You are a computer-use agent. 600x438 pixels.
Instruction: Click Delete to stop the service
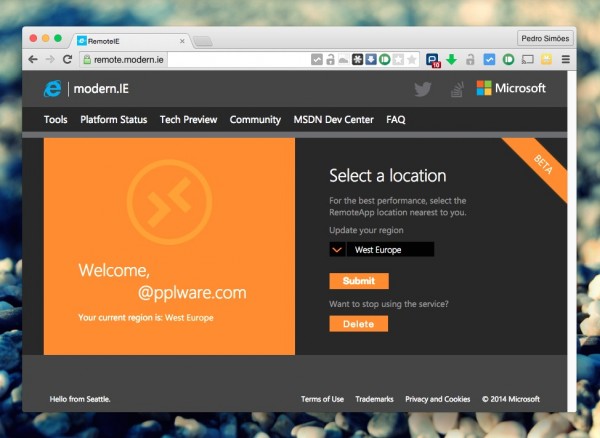coord(359,324)
